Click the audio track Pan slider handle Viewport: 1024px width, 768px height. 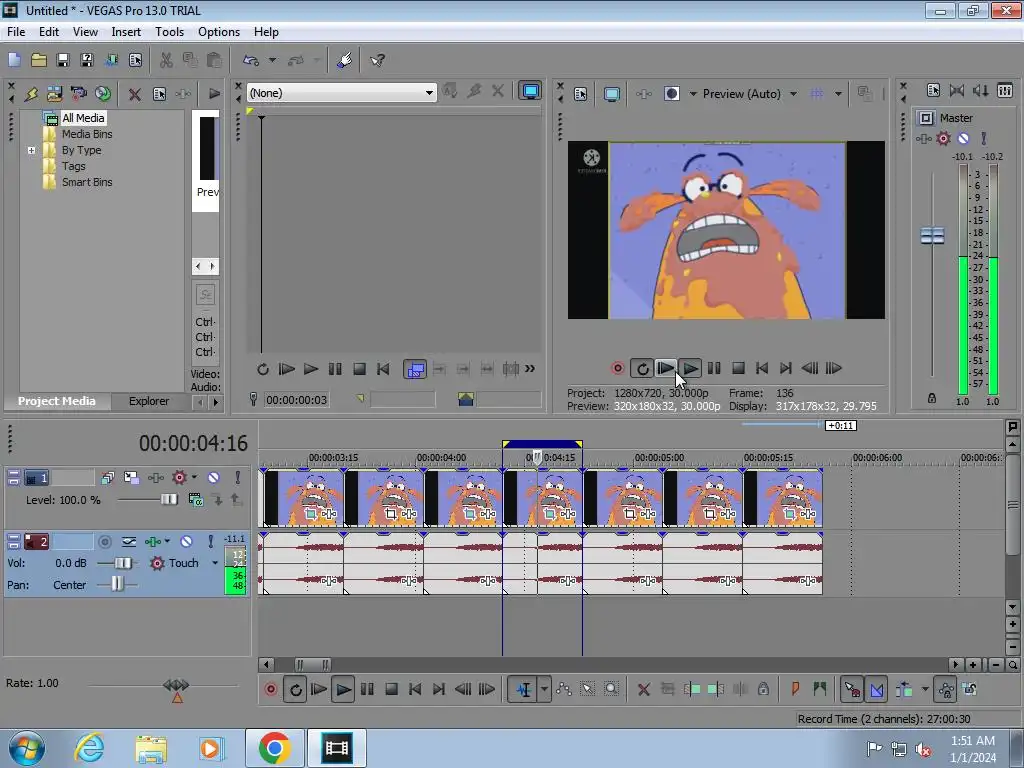[117, 584]
